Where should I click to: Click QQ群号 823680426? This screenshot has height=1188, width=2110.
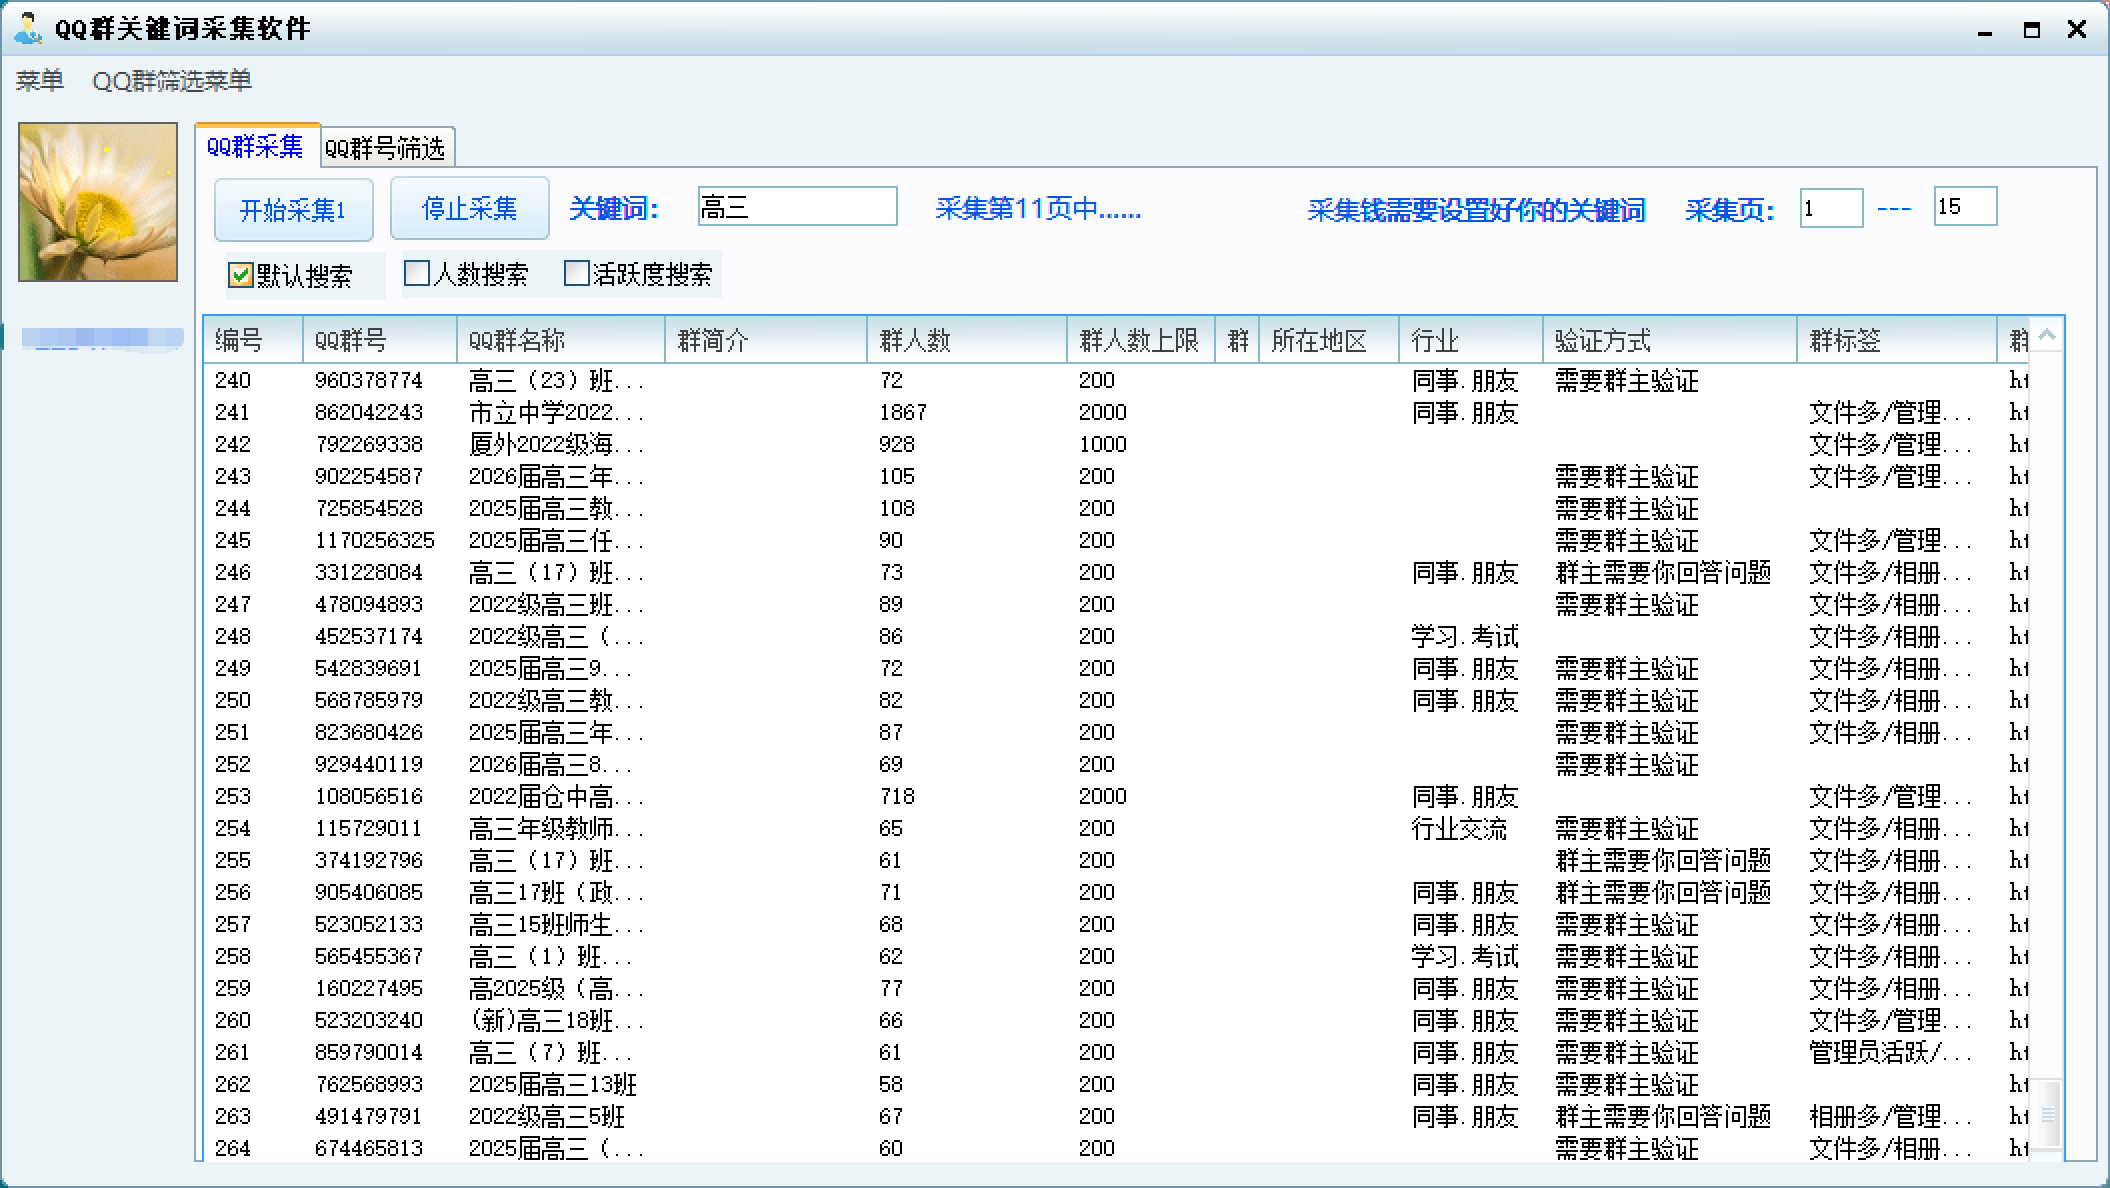pos(369,732)
